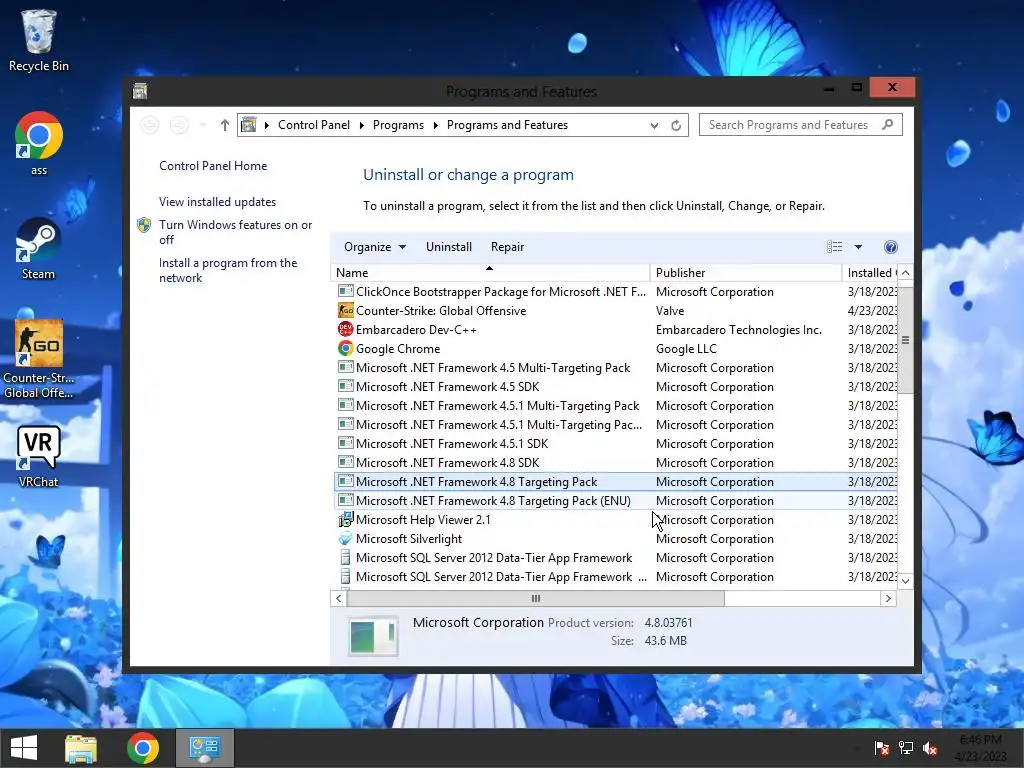Viewport: 1024px width, 768px height.
Task: Click the Control Panel address bar icon
Action: click(x=249, y=125)
